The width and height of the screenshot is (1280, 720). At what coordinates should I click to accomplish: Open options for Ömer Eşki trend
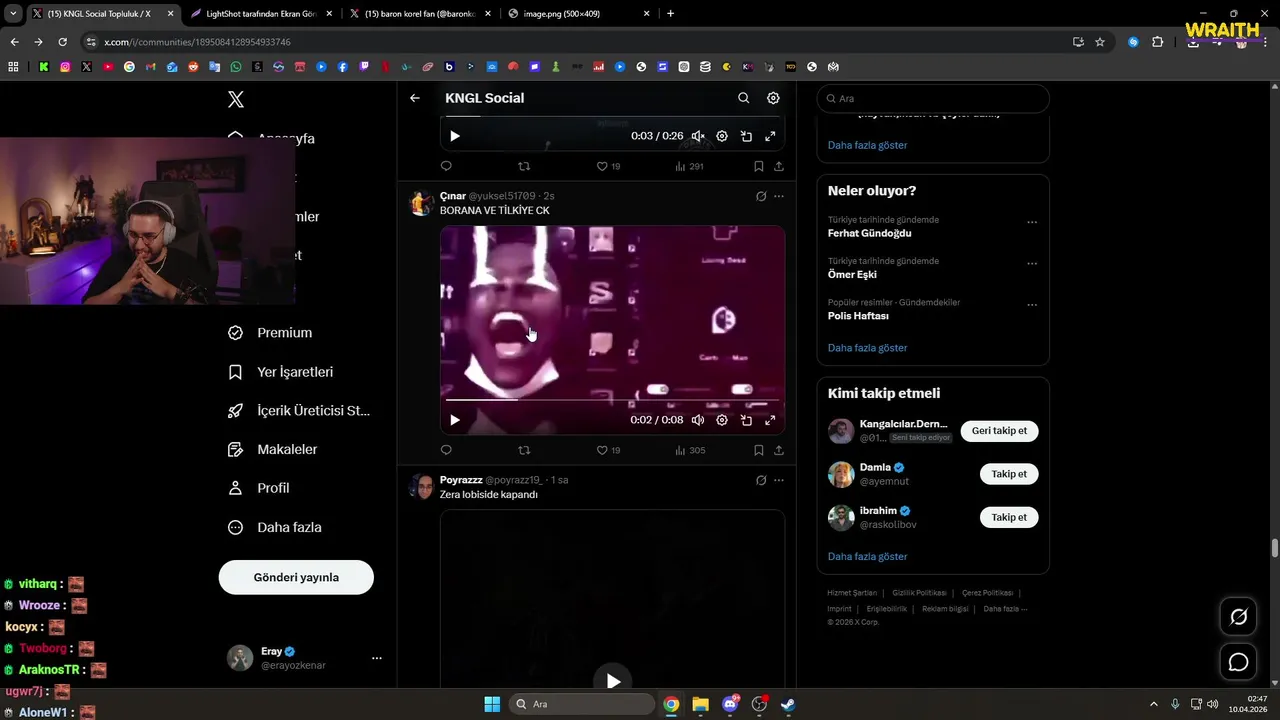tap(1032, 264)
